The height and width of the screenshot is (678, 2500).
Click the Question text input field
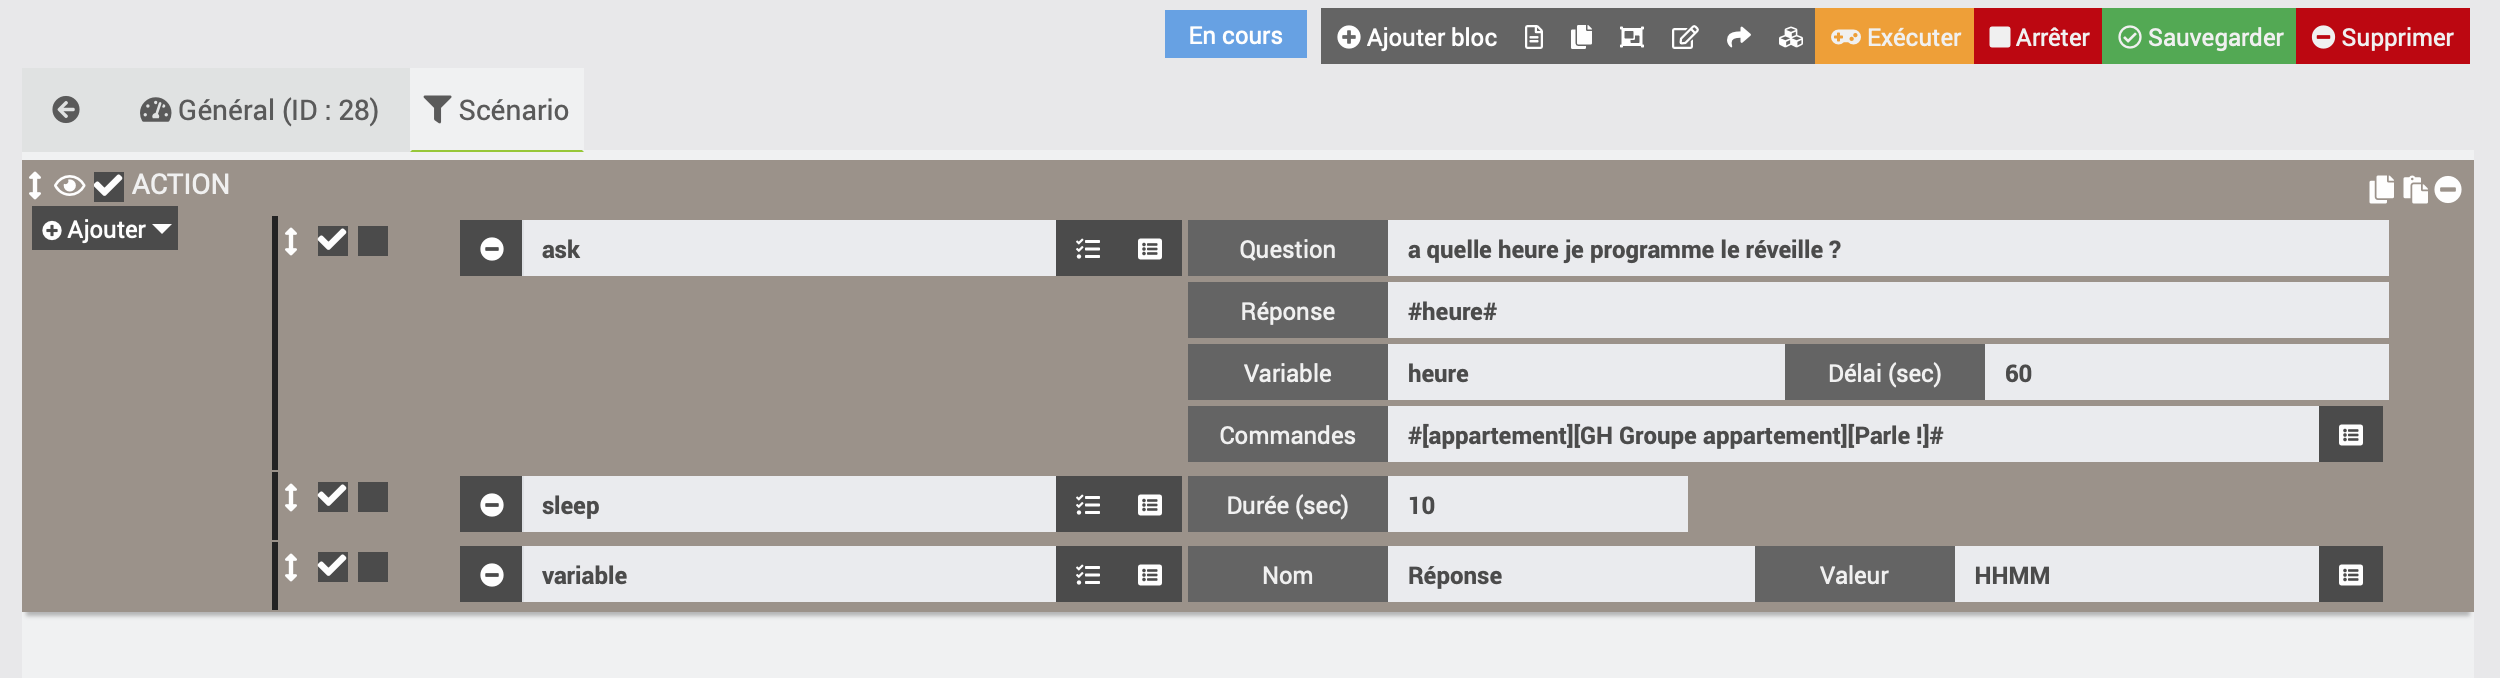point(1886,249)
